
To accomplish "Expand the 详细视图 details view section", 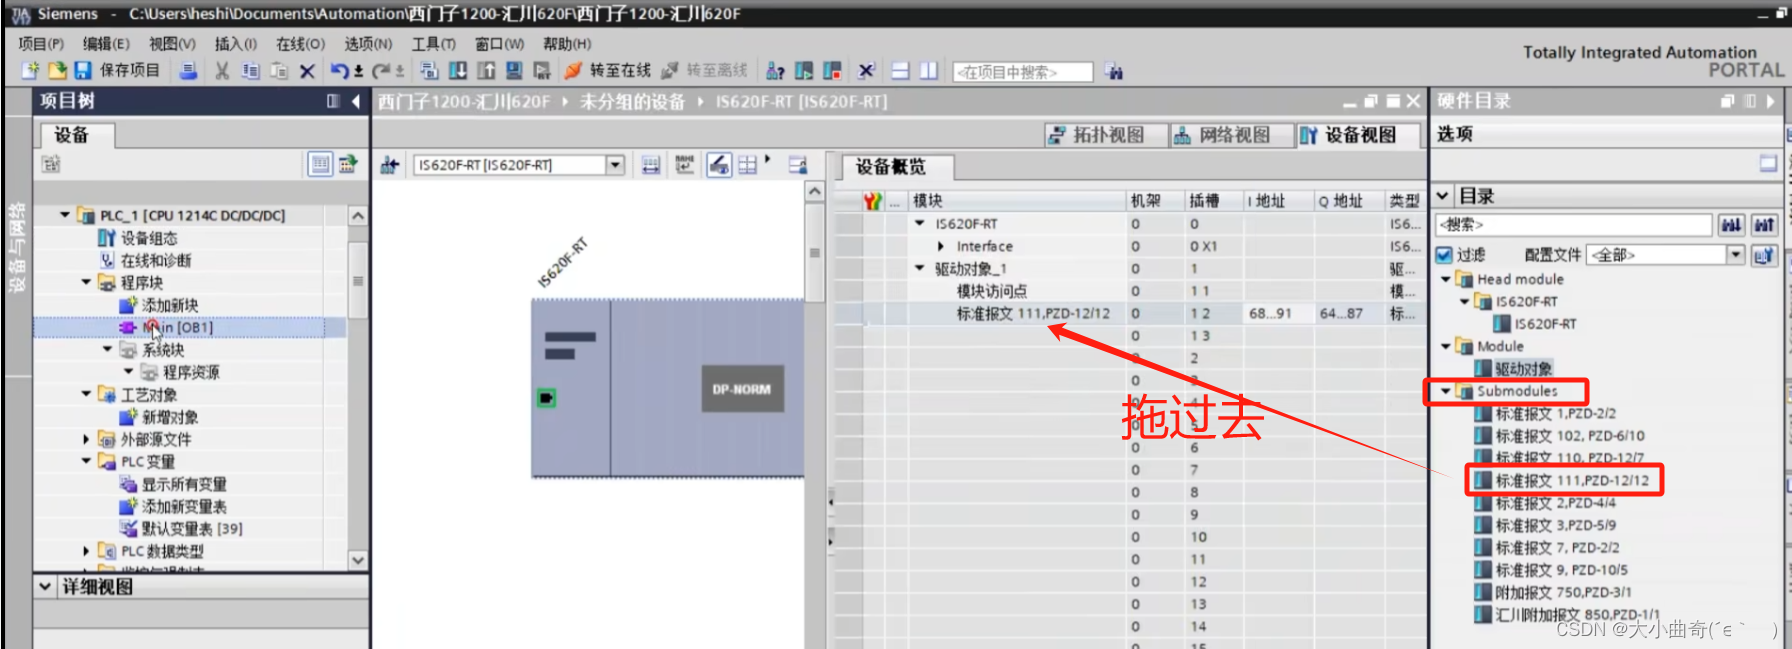I will (x=45, y=586).
